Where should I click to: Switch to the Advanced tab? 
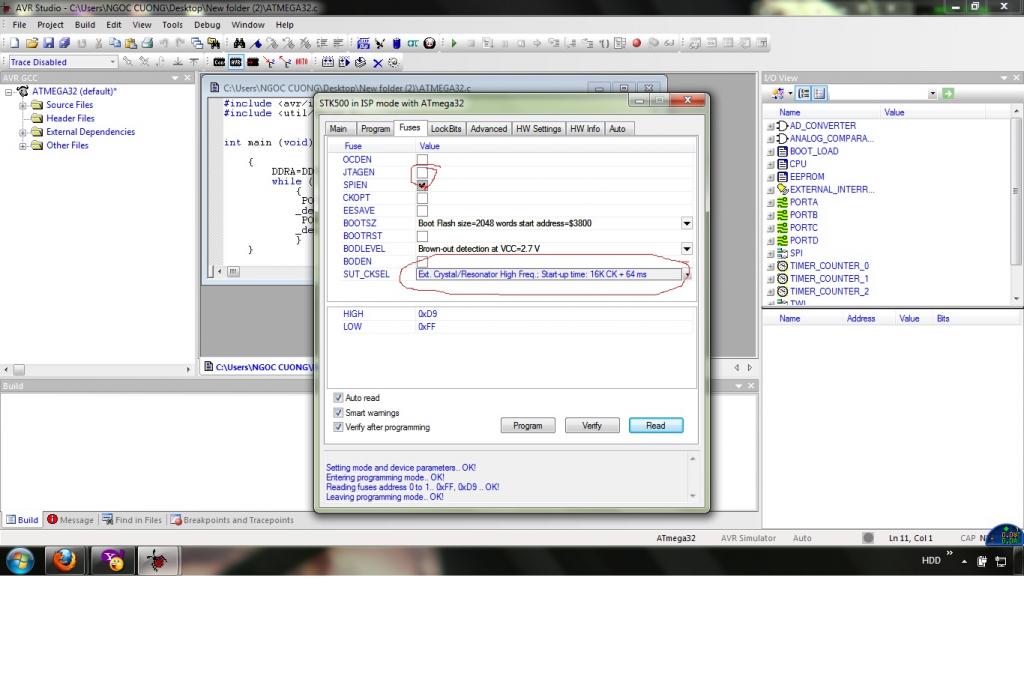point(488,129)
